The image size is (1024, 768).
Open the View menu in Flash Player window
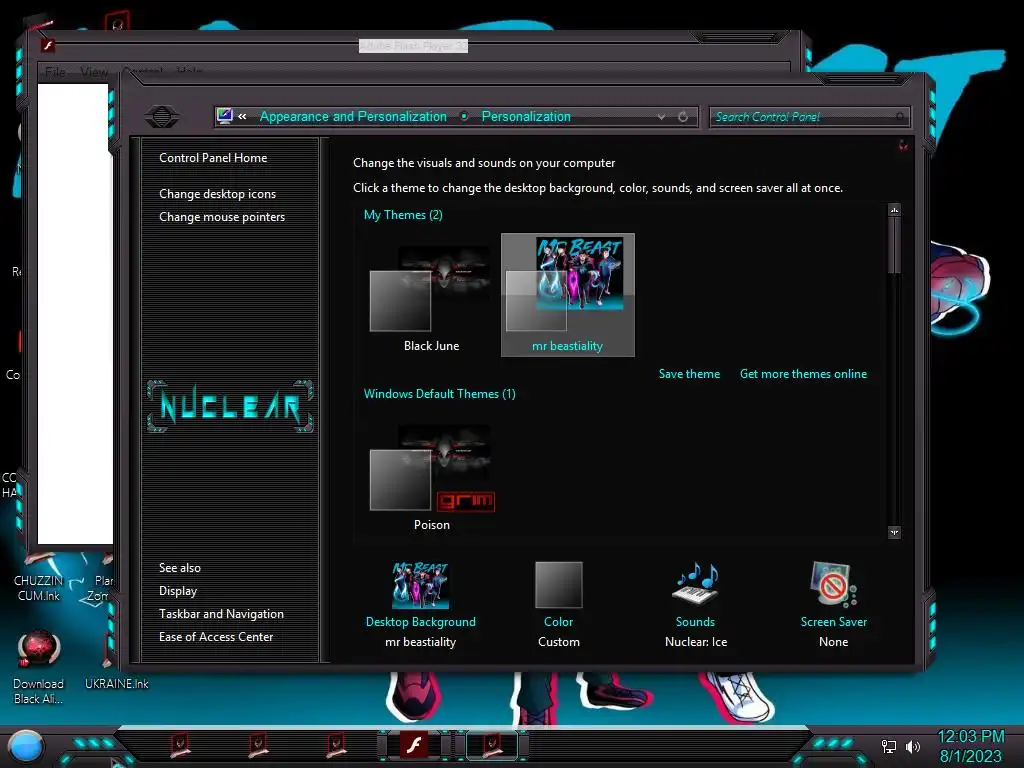coord(94,72)
